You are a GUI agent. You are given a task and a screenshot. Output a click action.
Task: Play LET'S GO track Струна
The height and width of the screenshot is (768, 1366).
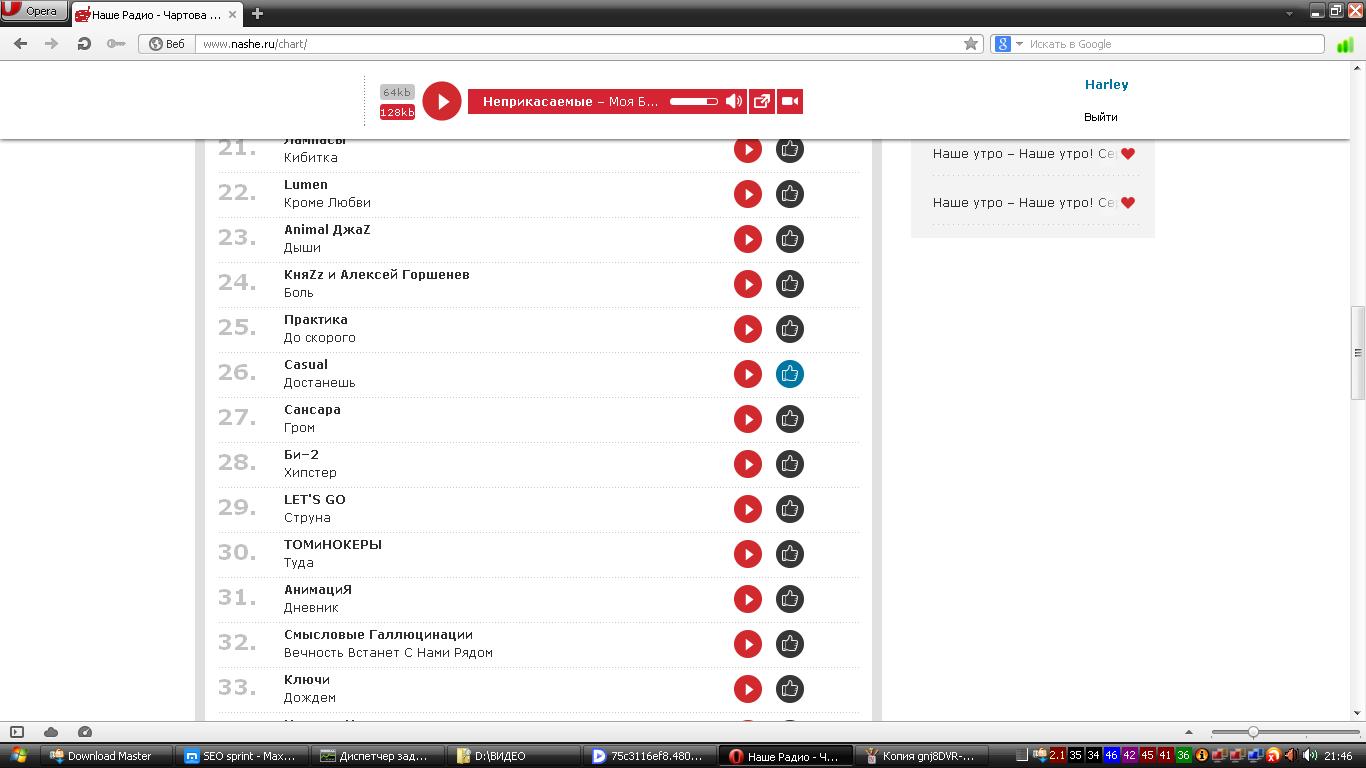(748, 509)
